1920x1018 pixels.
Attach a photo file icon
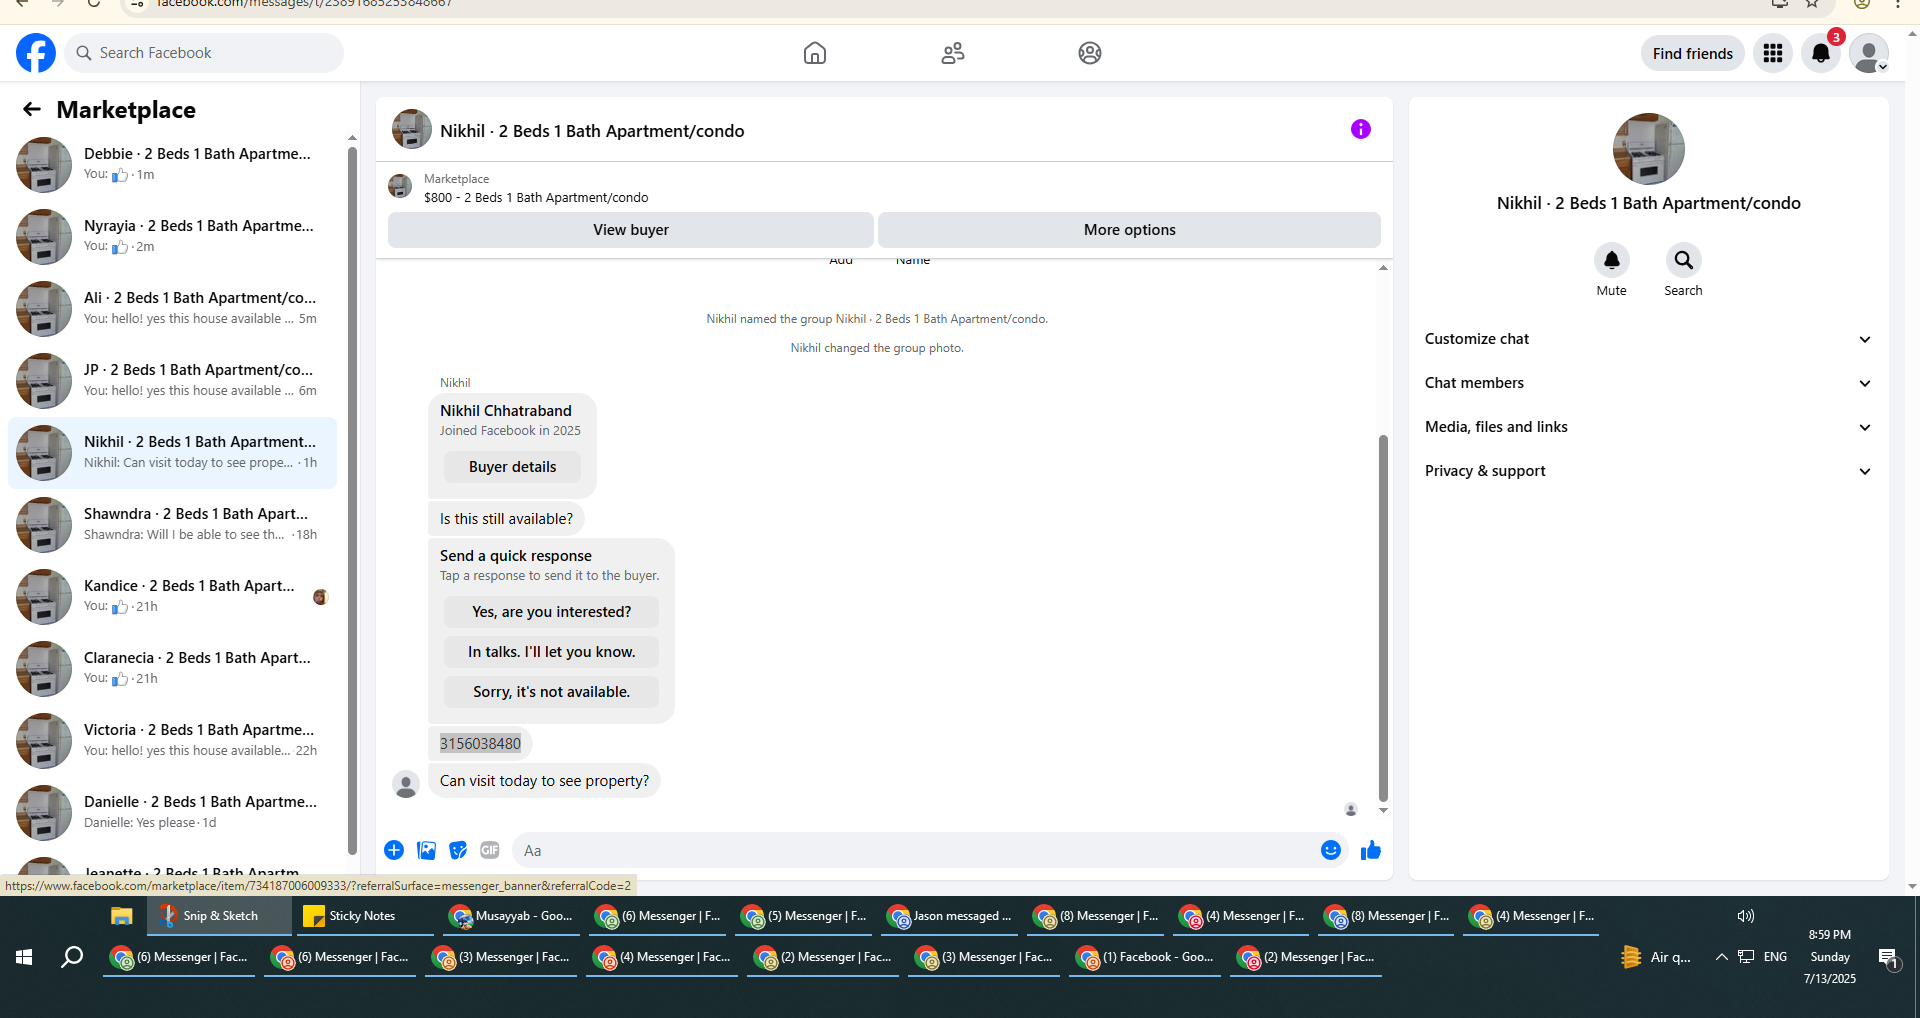click(426, 850)
